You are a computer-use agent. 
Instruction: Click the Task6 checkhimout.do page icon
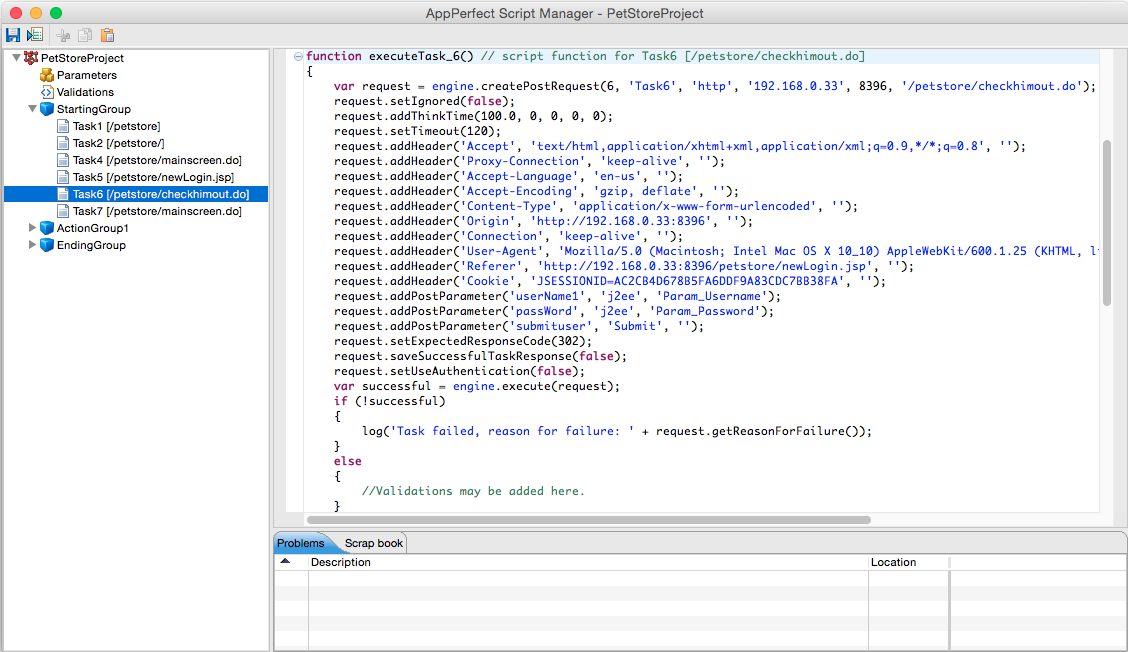tap(63, 194)
